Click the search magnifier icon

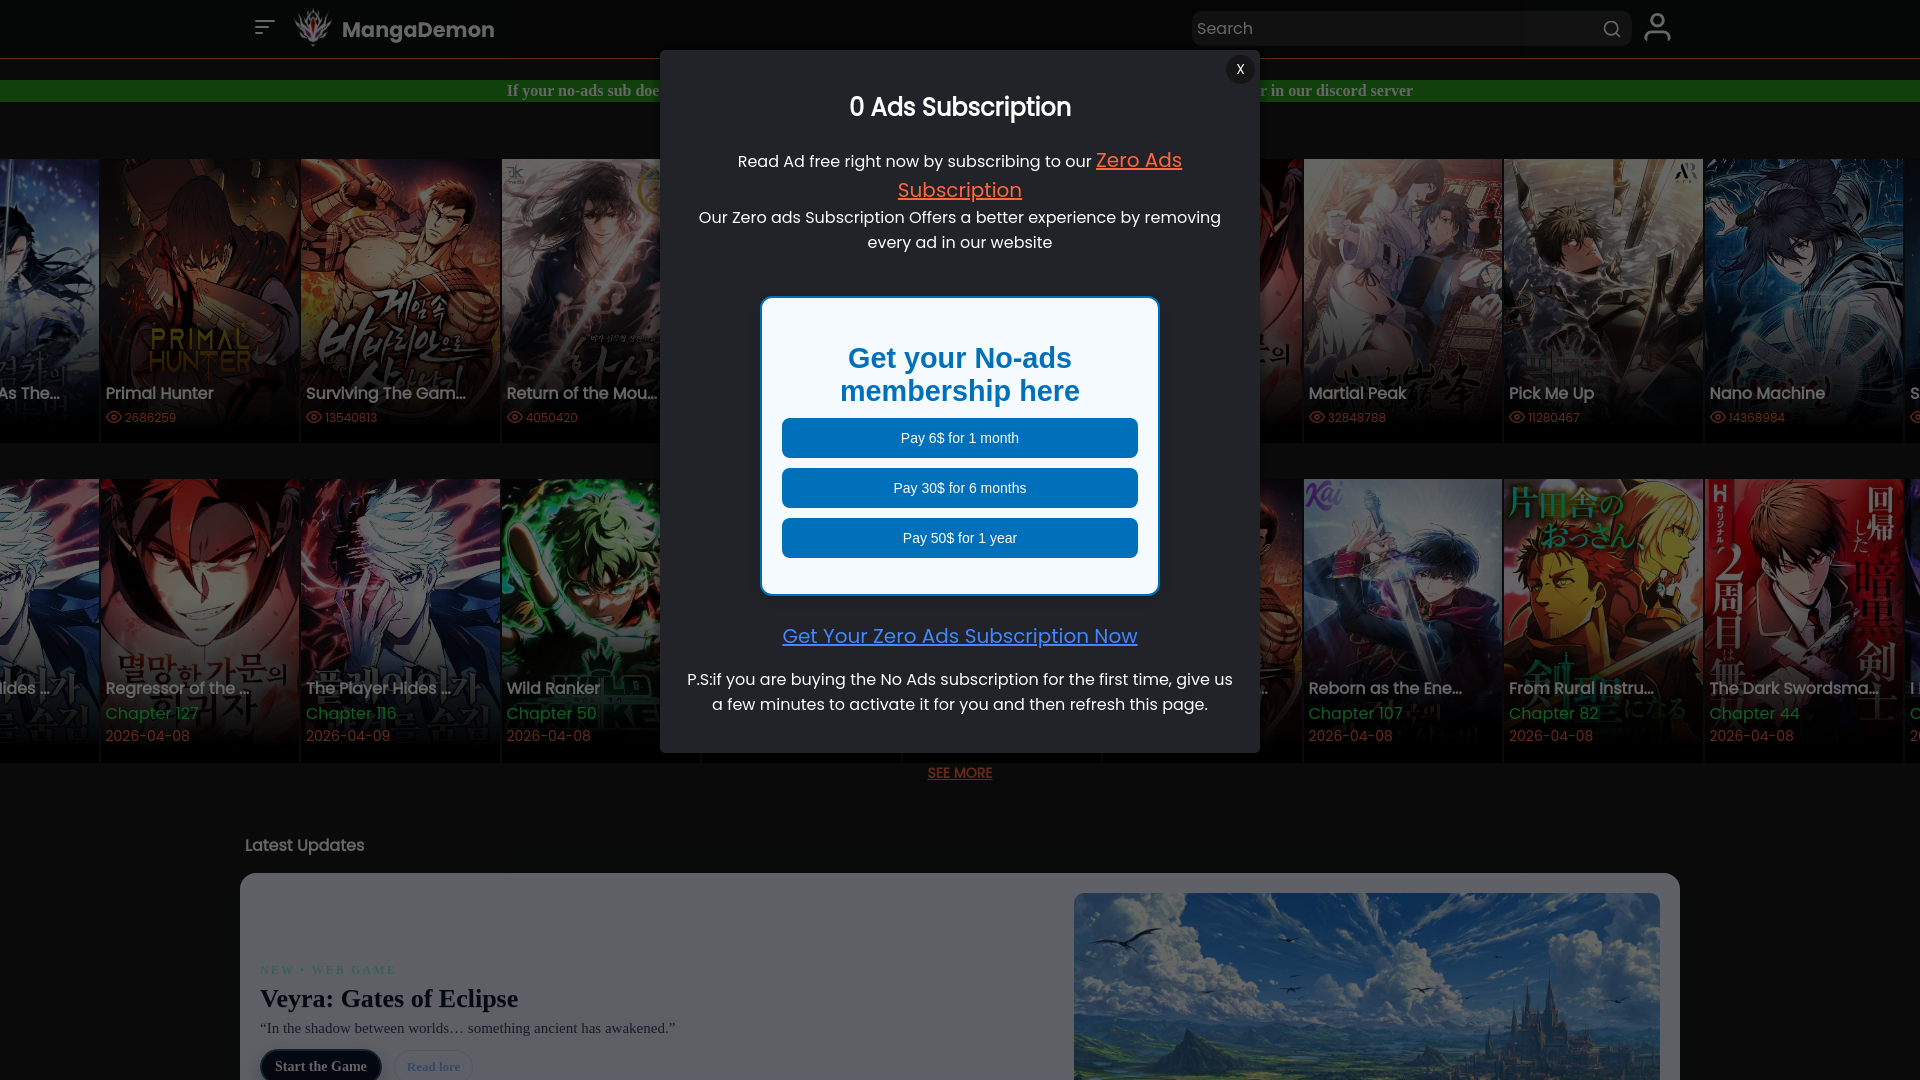click(x=1611, y=29)
